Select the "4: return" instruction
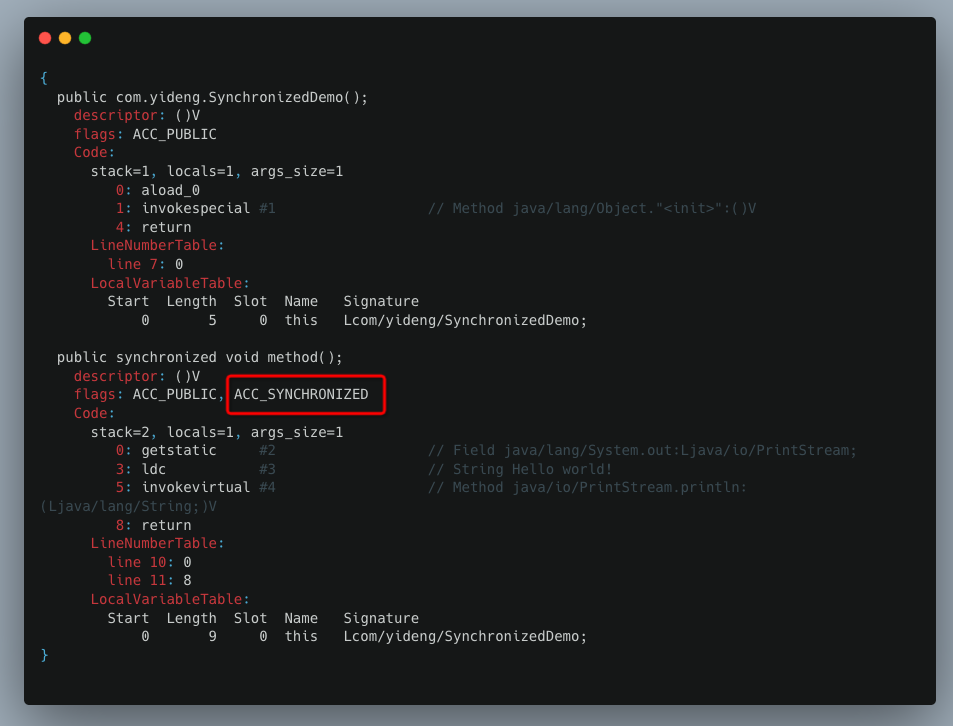 tap(153, 227)
